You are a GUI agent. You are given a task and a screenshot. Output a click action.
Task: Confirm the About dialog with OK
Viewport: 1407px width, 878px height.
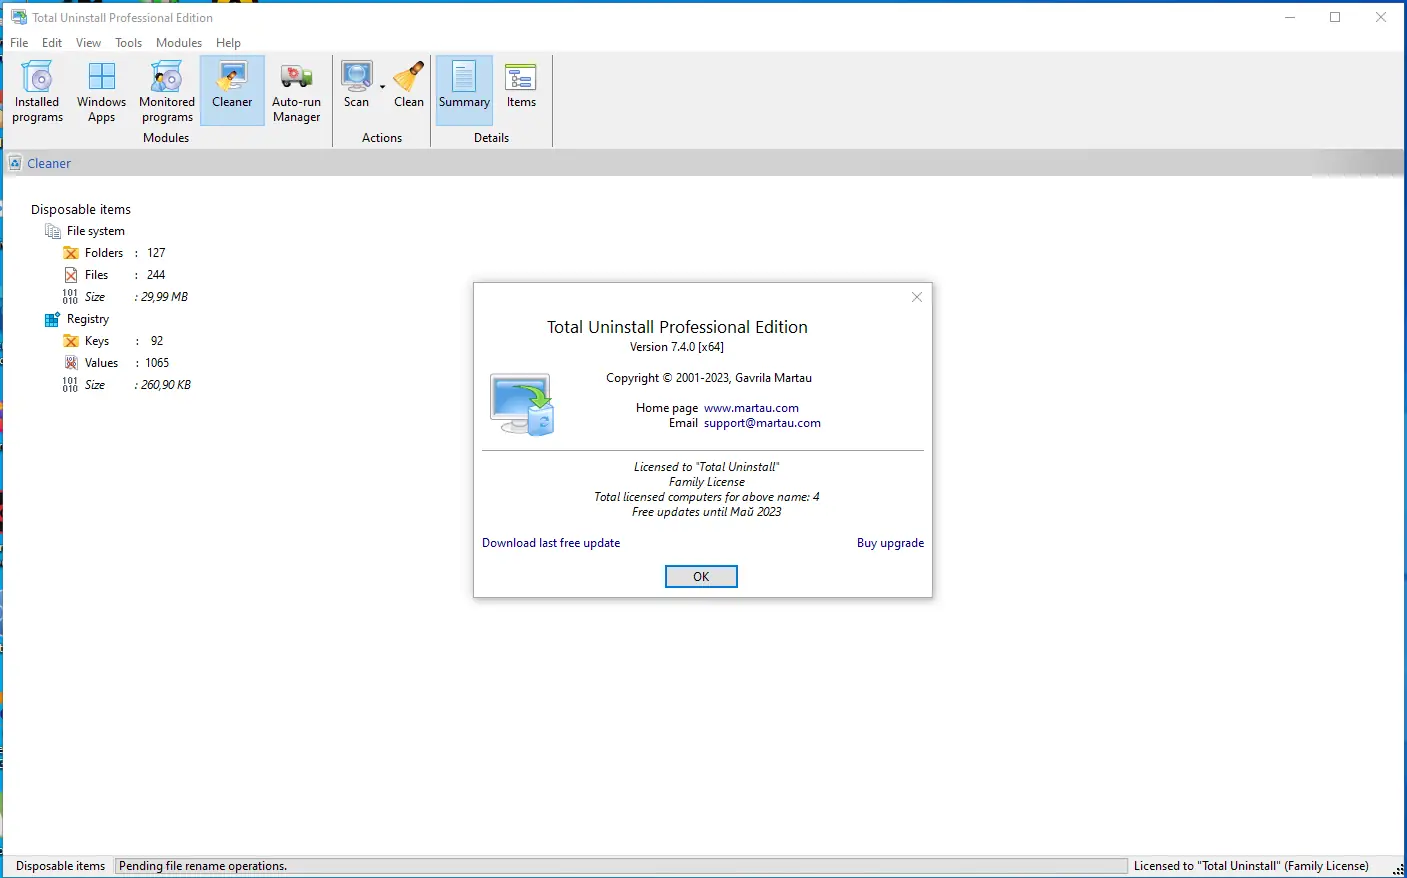pyautogui.click(x=701, y=577)
